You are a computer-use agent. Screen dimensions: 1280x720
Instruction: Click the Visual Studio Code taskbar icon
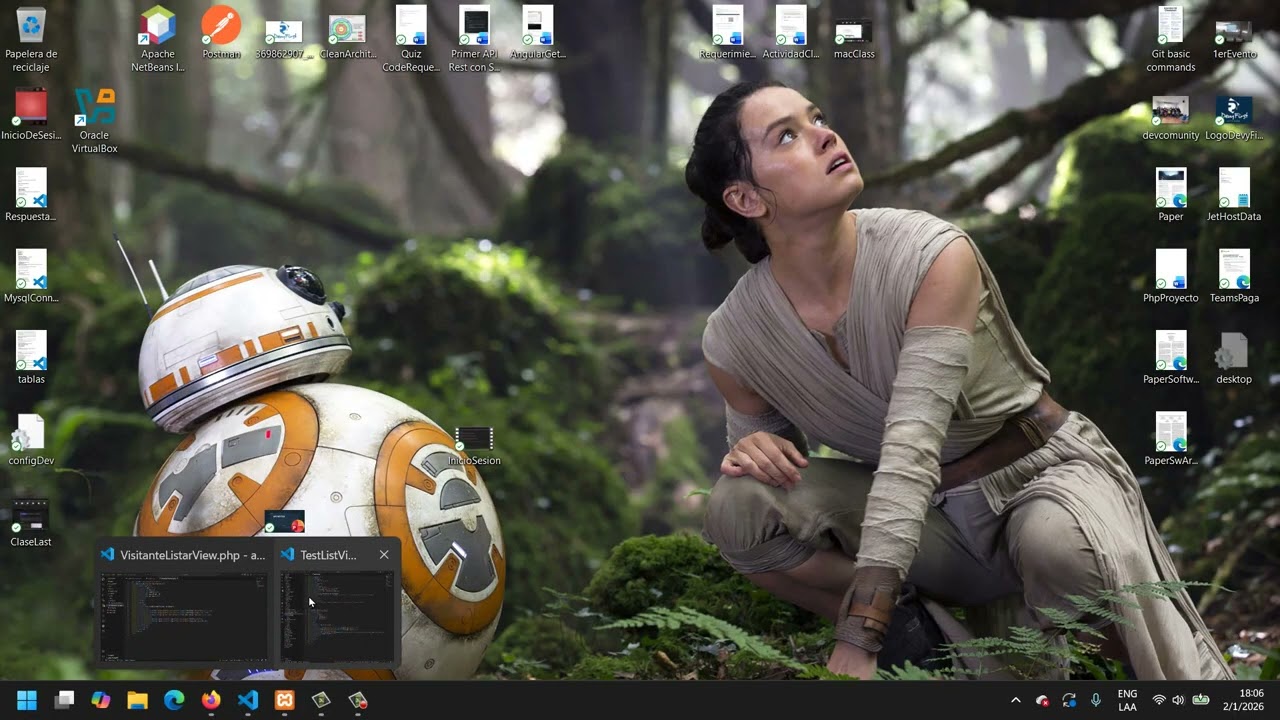(x=248, y=700)
